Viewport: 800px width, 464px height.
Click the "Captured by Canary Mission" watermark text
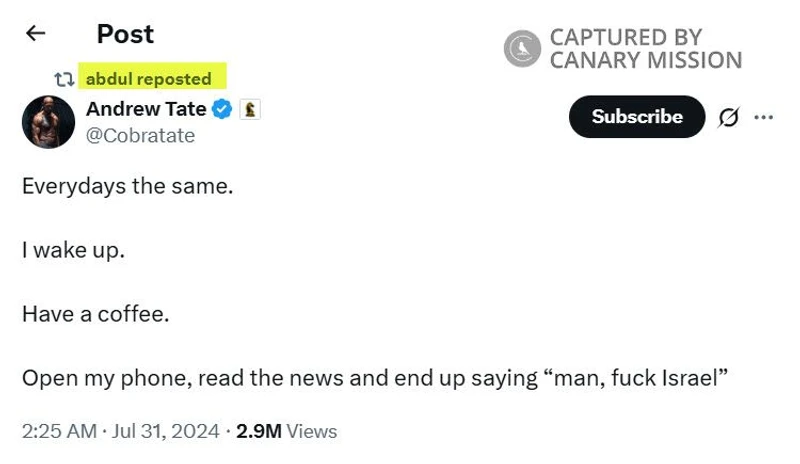[645, 48]
